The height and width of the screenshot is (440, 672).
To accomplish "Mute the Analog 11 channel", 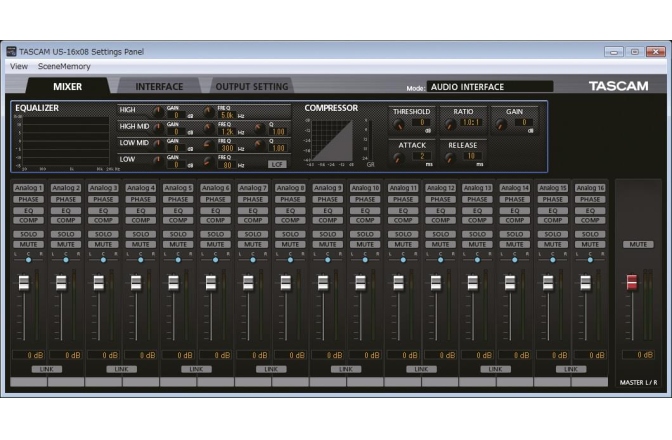I will [403, 244].
